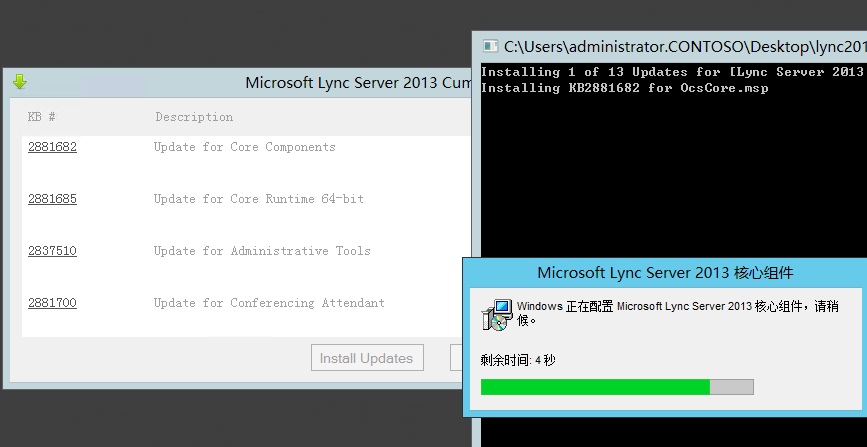
Task: Select 'Update for Core Runtime 64-bit' text
Action: click(x=259, y=199)
